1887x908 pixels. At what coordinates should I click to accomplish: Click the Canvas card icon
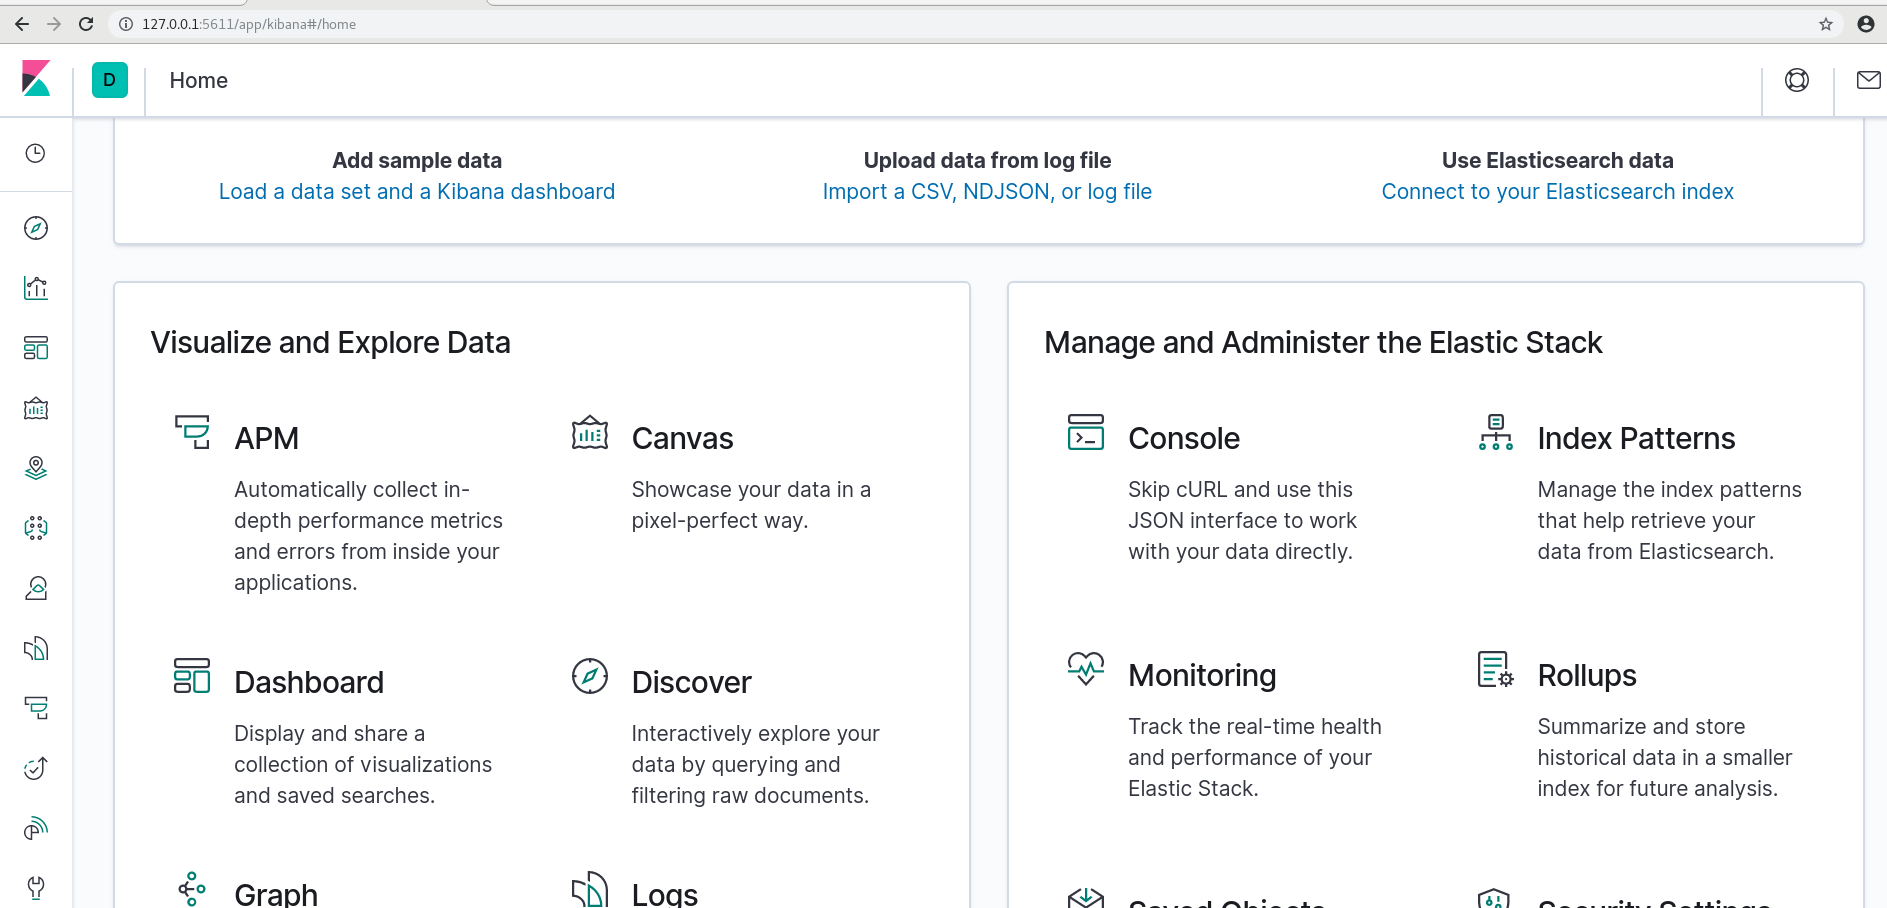tap(590, 432)
